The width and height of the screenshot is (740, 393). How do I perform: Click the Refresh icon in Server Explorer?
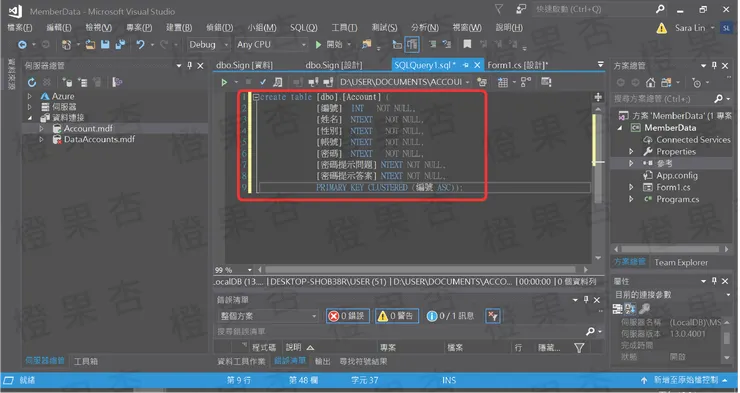click(32, 83)
